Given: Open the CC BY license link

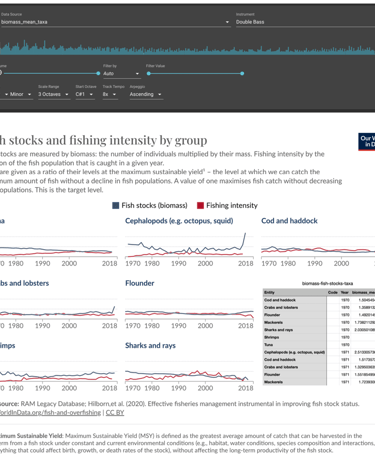Looking at the screenshot, I should tap(115, 413).
